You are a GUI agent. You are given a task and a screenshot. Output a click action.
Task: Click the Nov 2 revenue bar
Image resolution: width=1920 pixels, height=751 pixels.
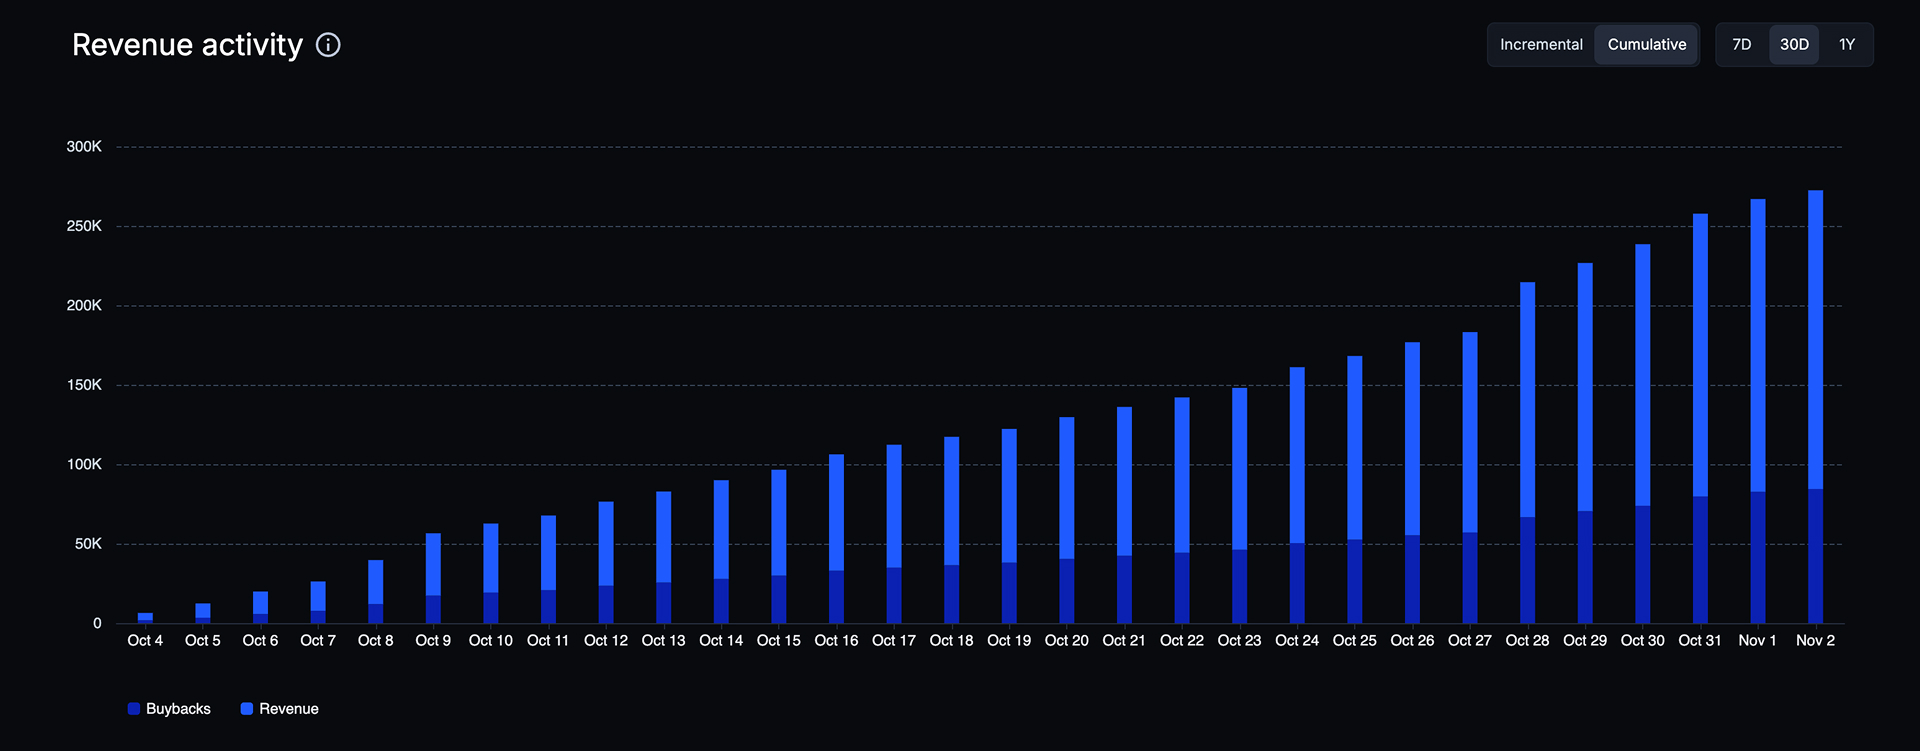pos(1815,340)
